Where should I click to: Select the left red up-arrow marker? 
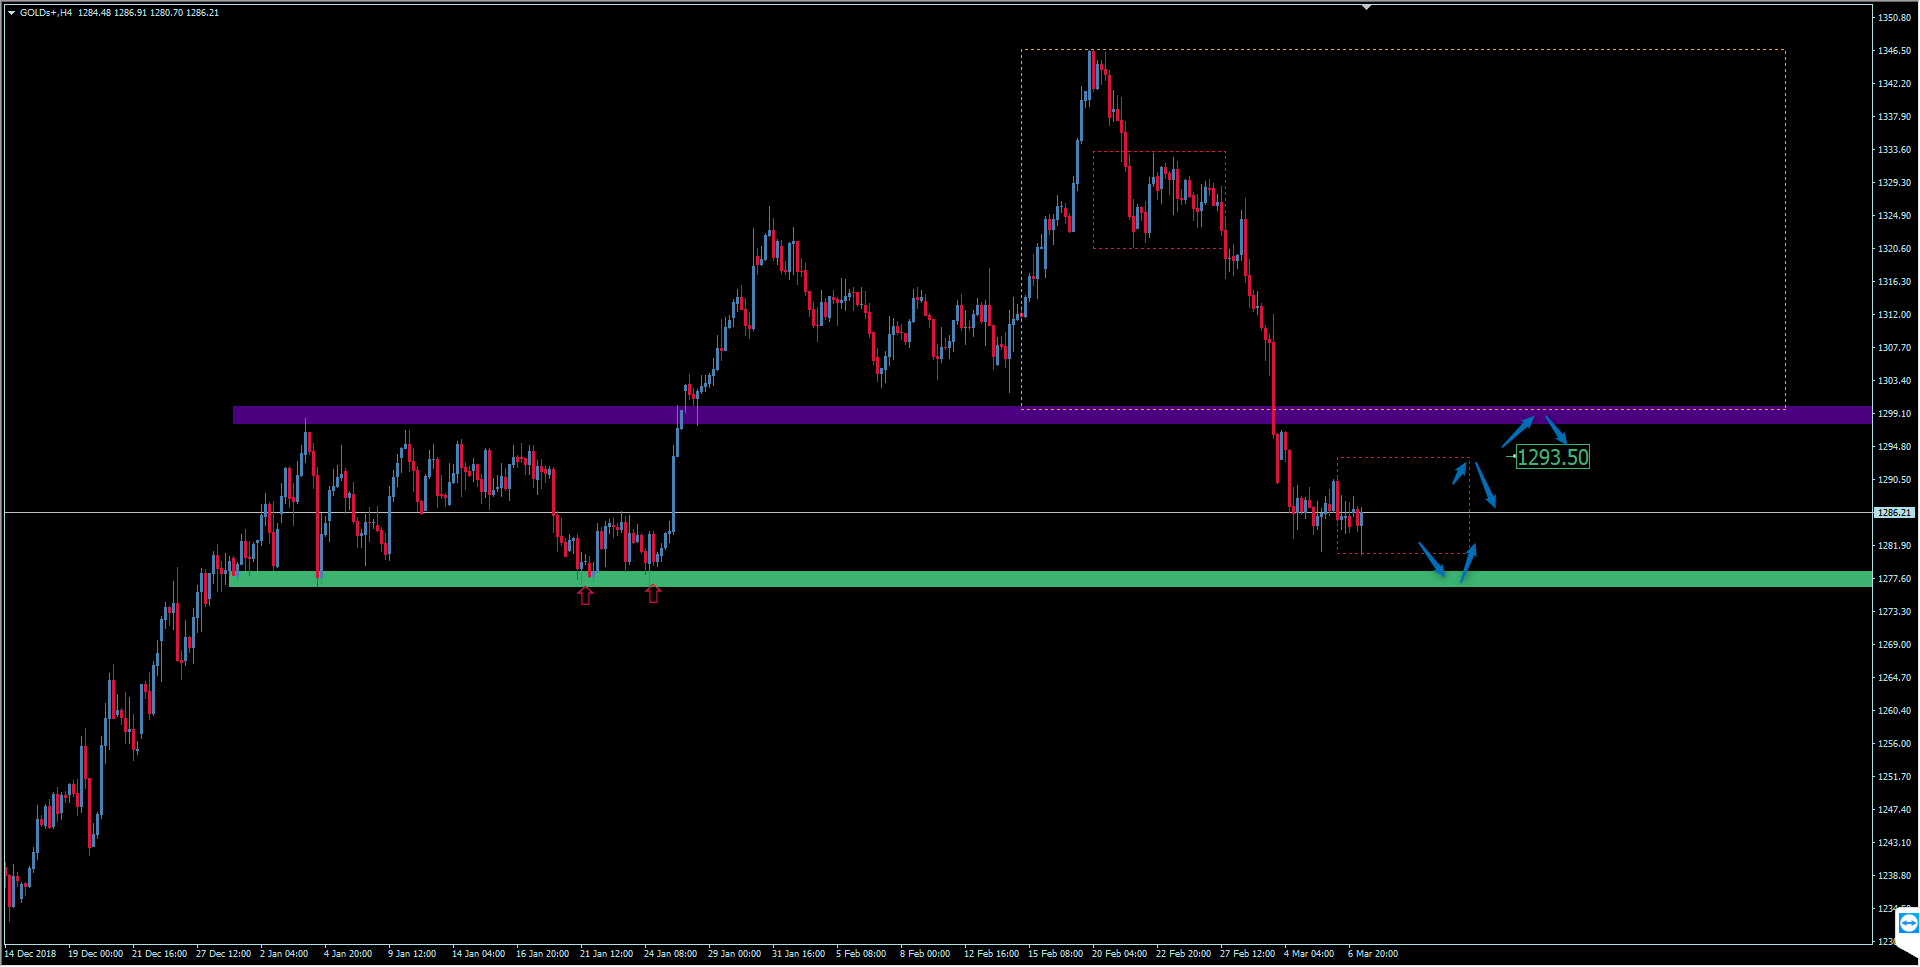click(x=585, y=596)
